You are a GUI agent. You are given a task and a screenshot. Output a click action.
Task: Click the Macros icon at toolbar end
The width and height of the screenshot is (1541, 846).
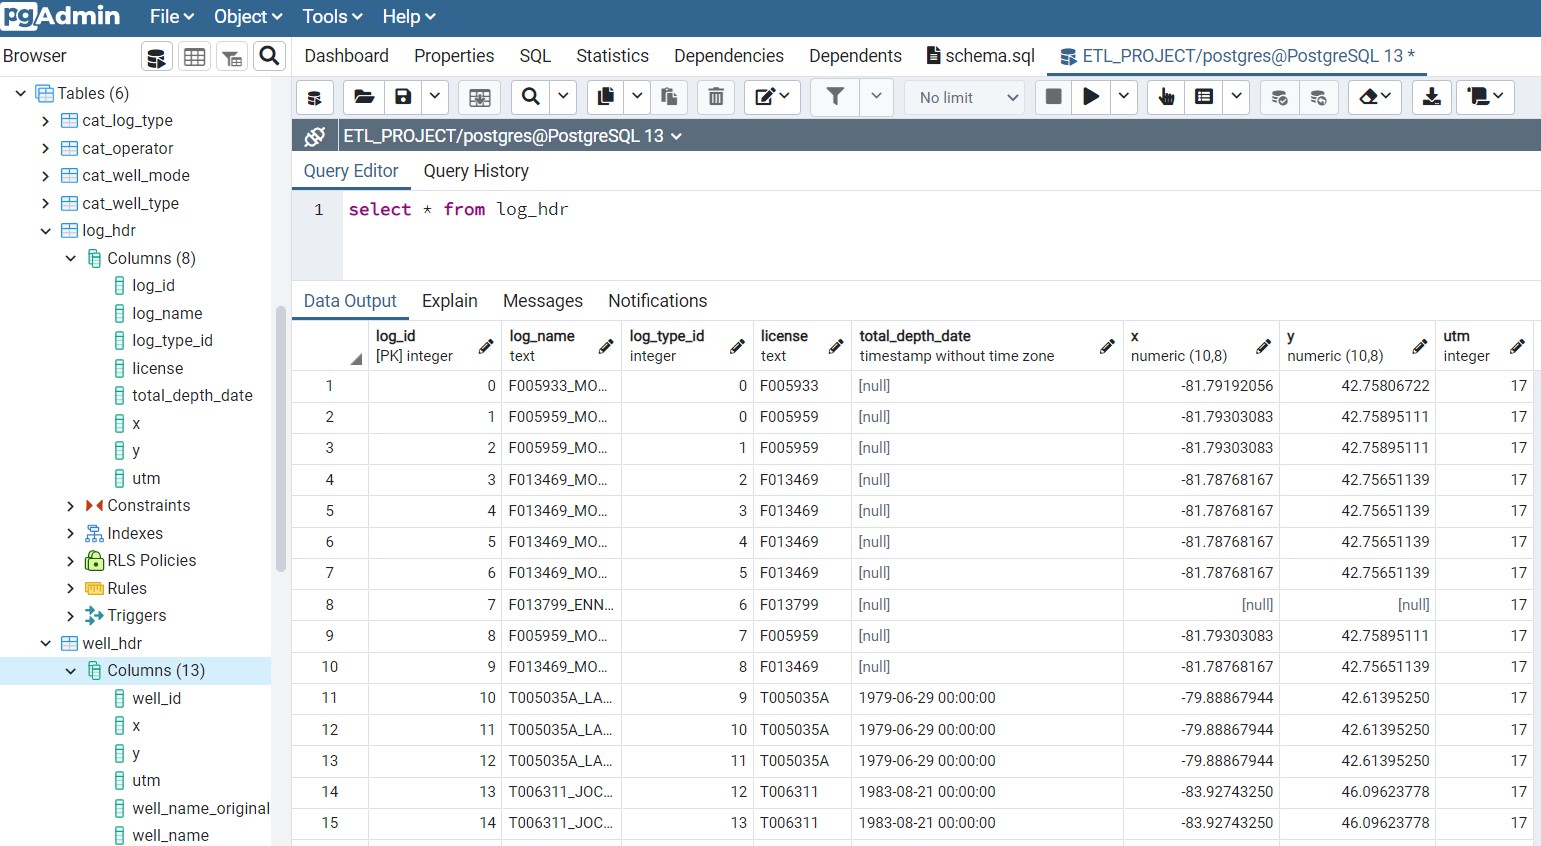pos(1485,97)
